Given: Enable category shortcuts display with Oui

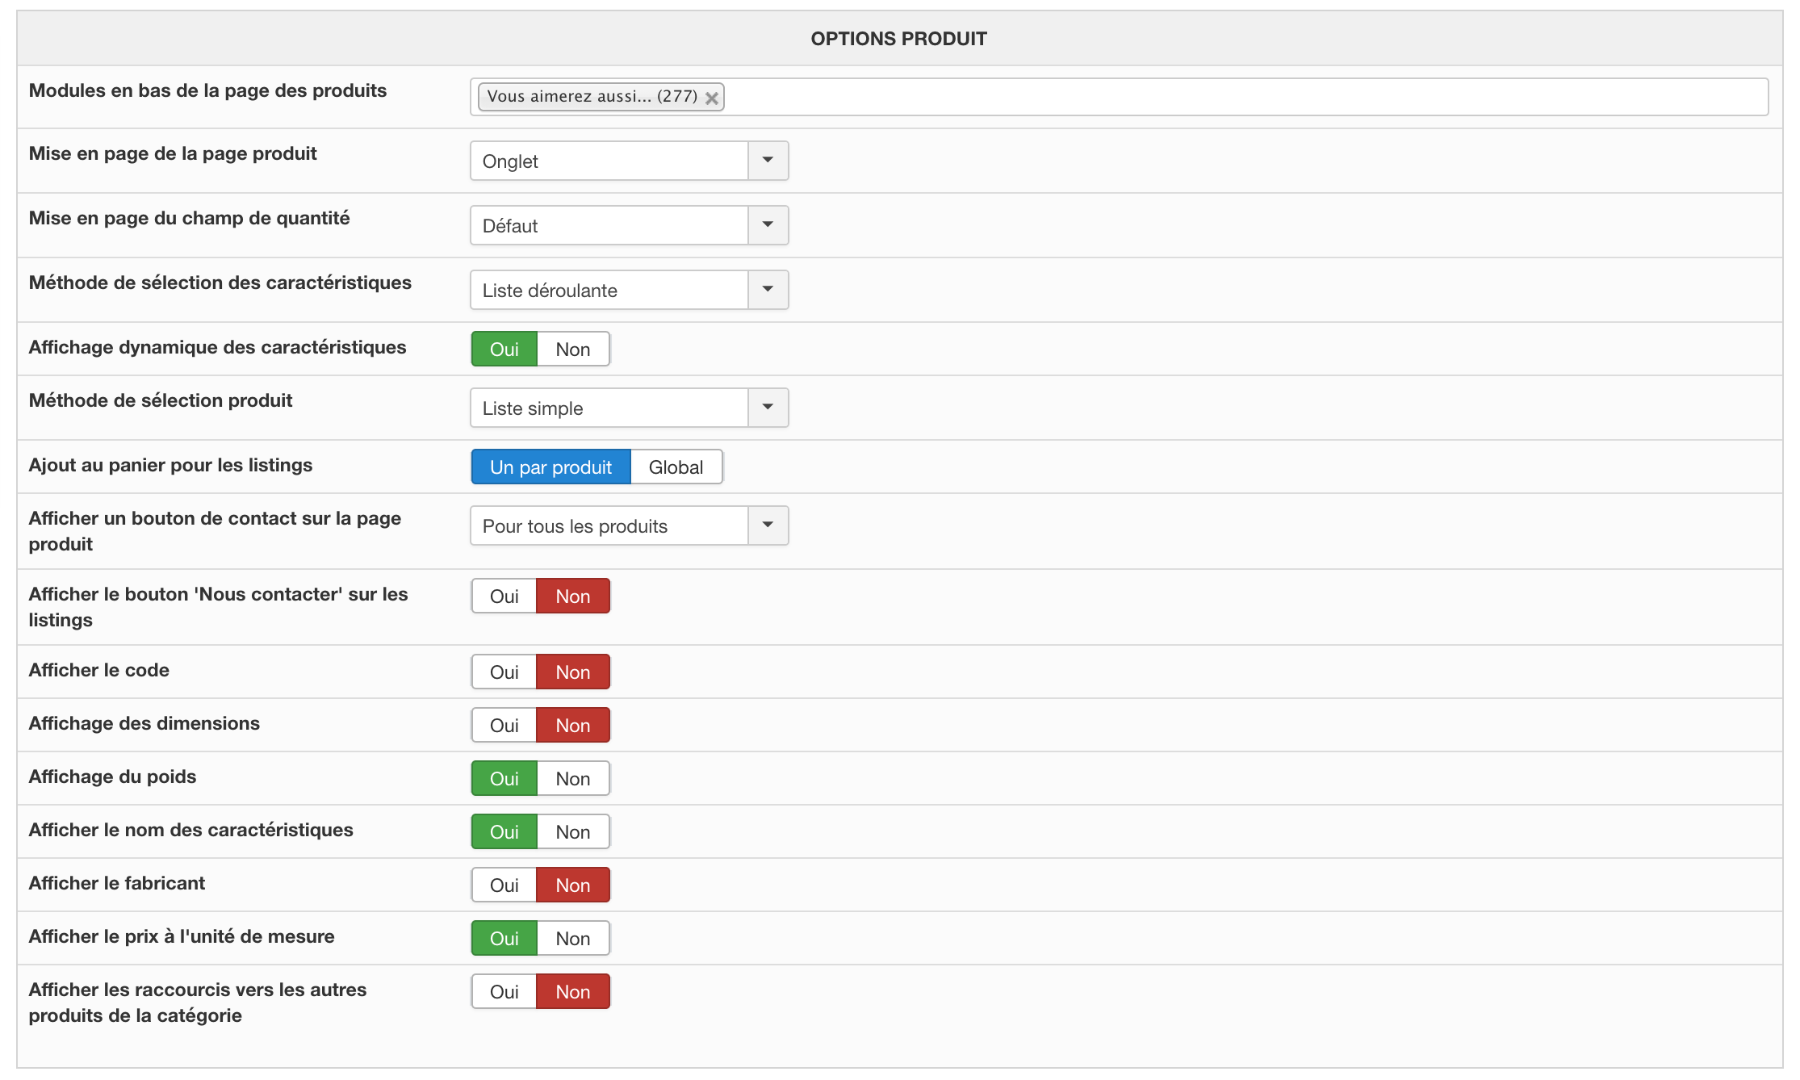Looking at the screenshot, I should (x=504, y=992).
